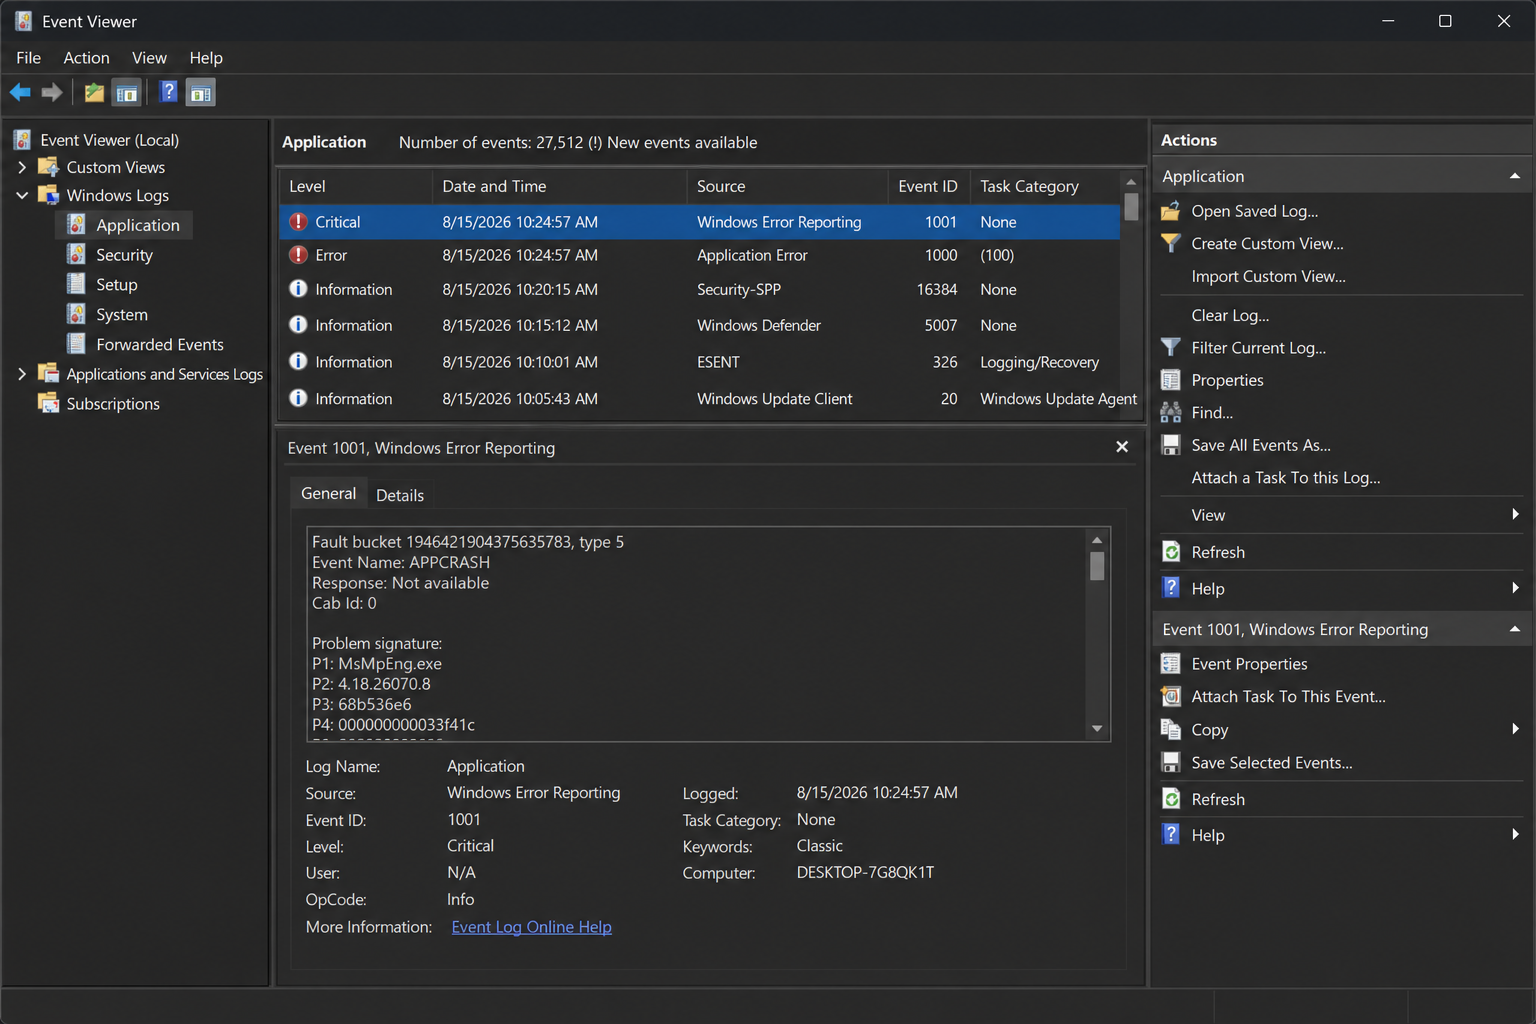Click the Security log icon in the tree
Image resolution: width=1536 pixels, height=1024 pixels.
[x=76, y=255]
